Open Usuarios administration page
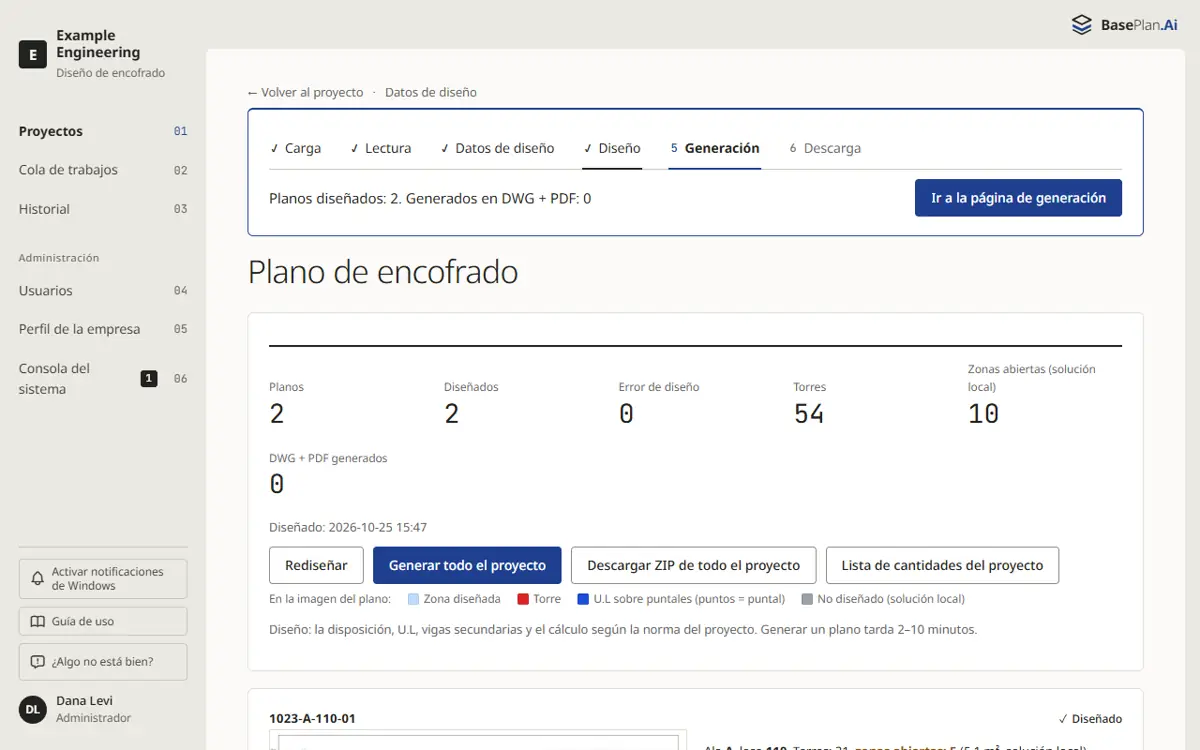The height and width of the screenshot is (750, 1200). coord(103,291)
